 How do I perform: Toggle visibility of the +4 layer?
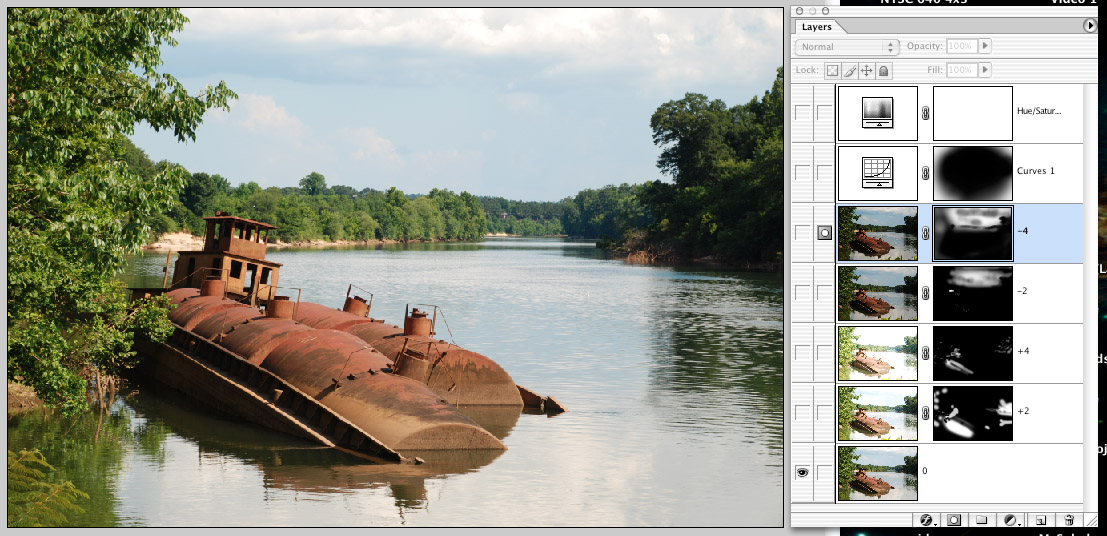[x=802, y=353]
